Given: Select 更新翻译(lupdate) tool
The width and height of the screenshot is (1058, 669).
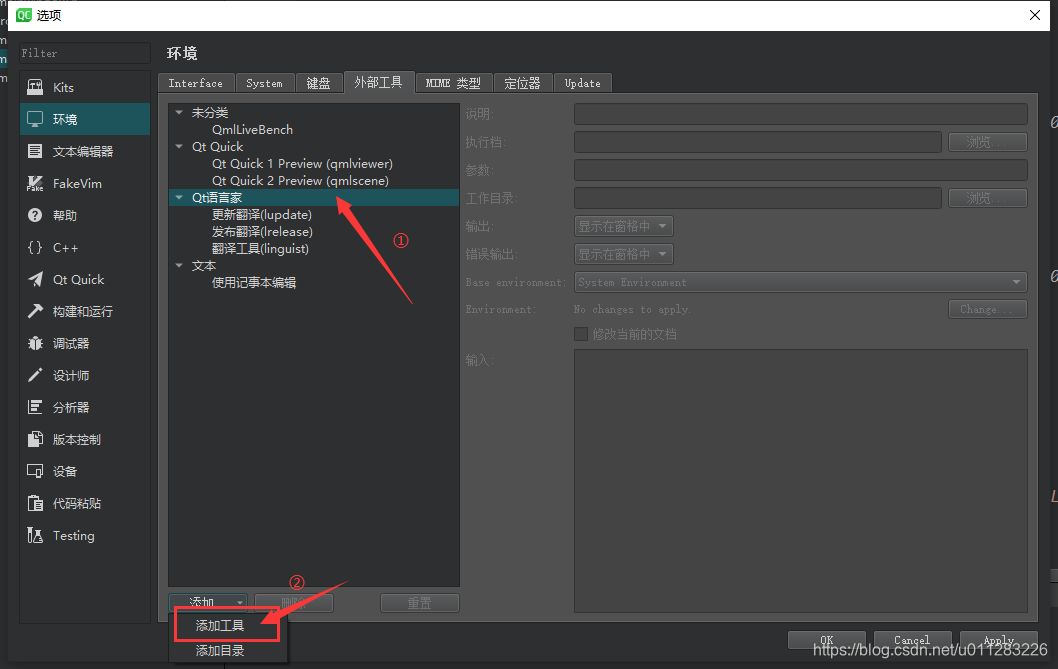Looking at the screenshot, I should tap(262, 215).
